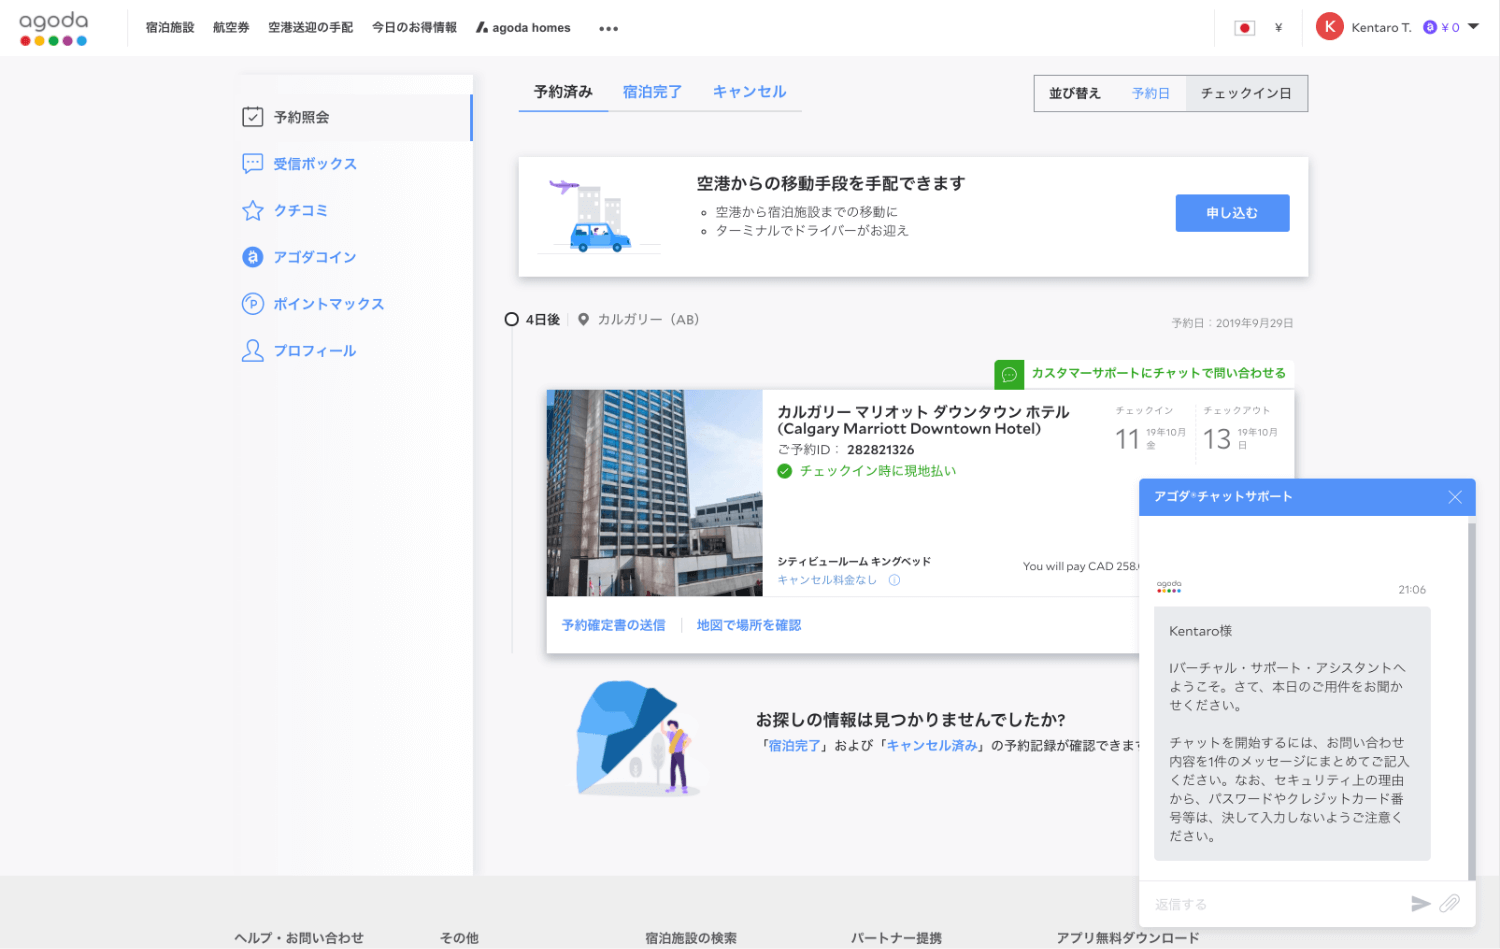Viewport: 1500px width, 949px height.
Task: Click the 予約確定書の送信 link
Action: [x=613, y=625]
